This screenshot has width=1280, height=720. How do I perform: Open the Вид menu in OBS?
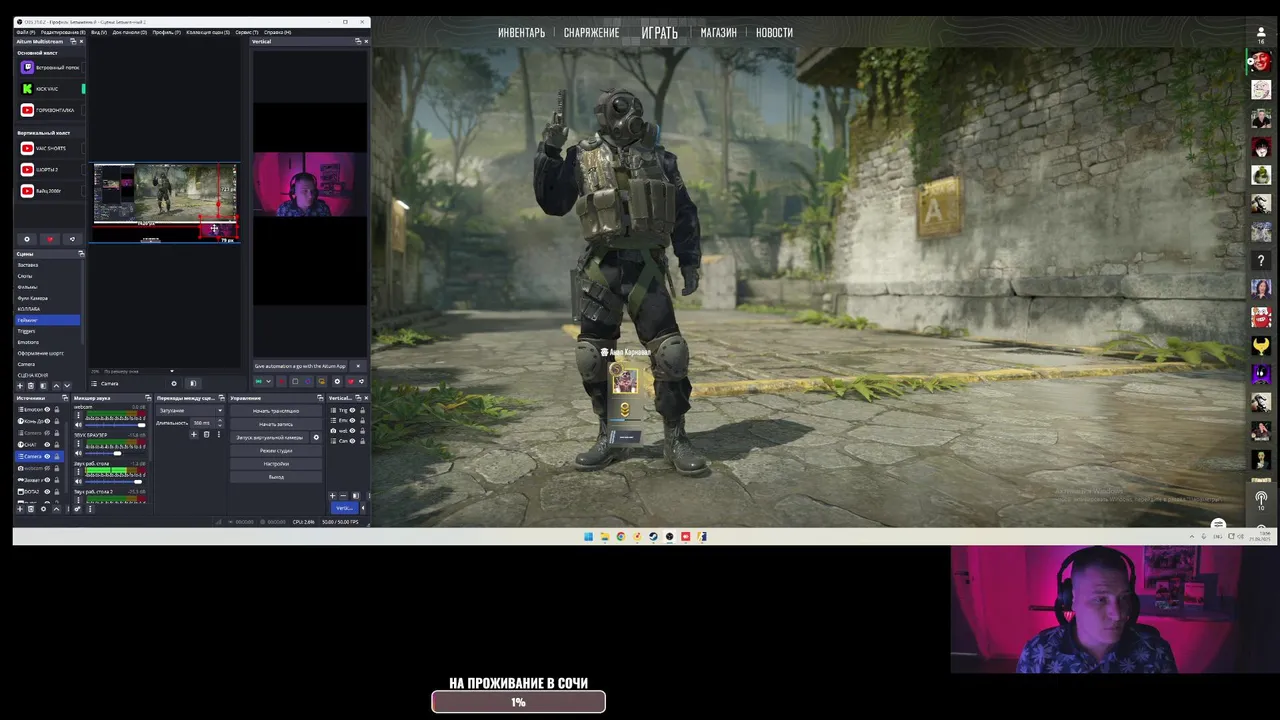pyautogui.click(x=99, y=32)
